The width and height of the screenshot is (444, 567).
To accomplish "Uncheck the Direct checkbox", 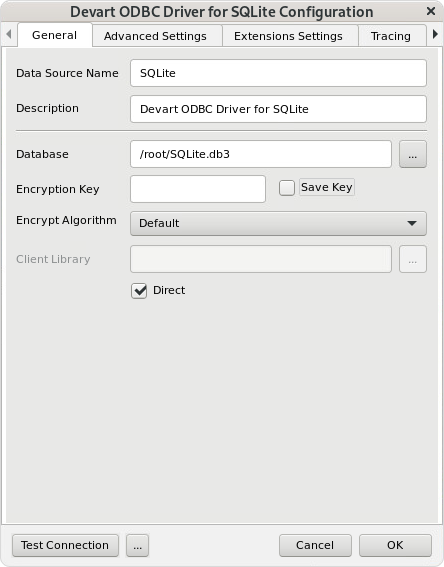I will pyautogui.click(x=139, y=290).
